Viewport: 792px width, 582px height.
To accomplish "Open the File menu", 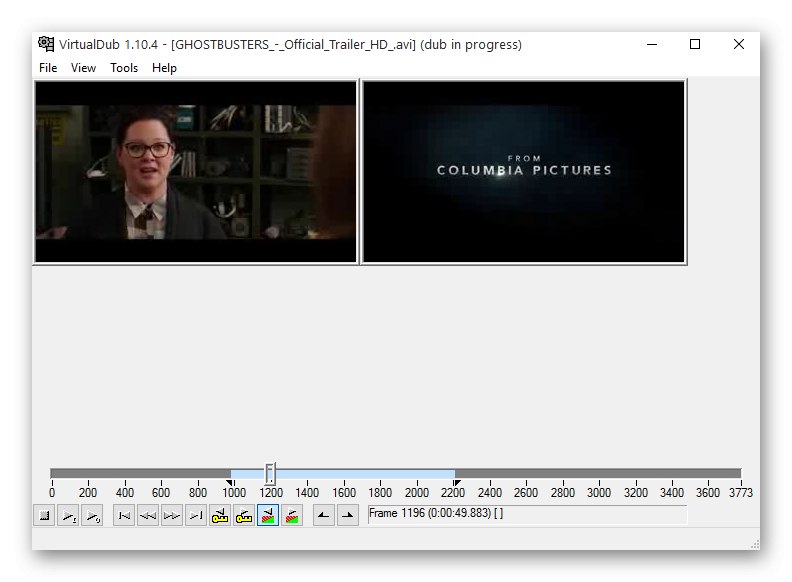I will [48, 68].
